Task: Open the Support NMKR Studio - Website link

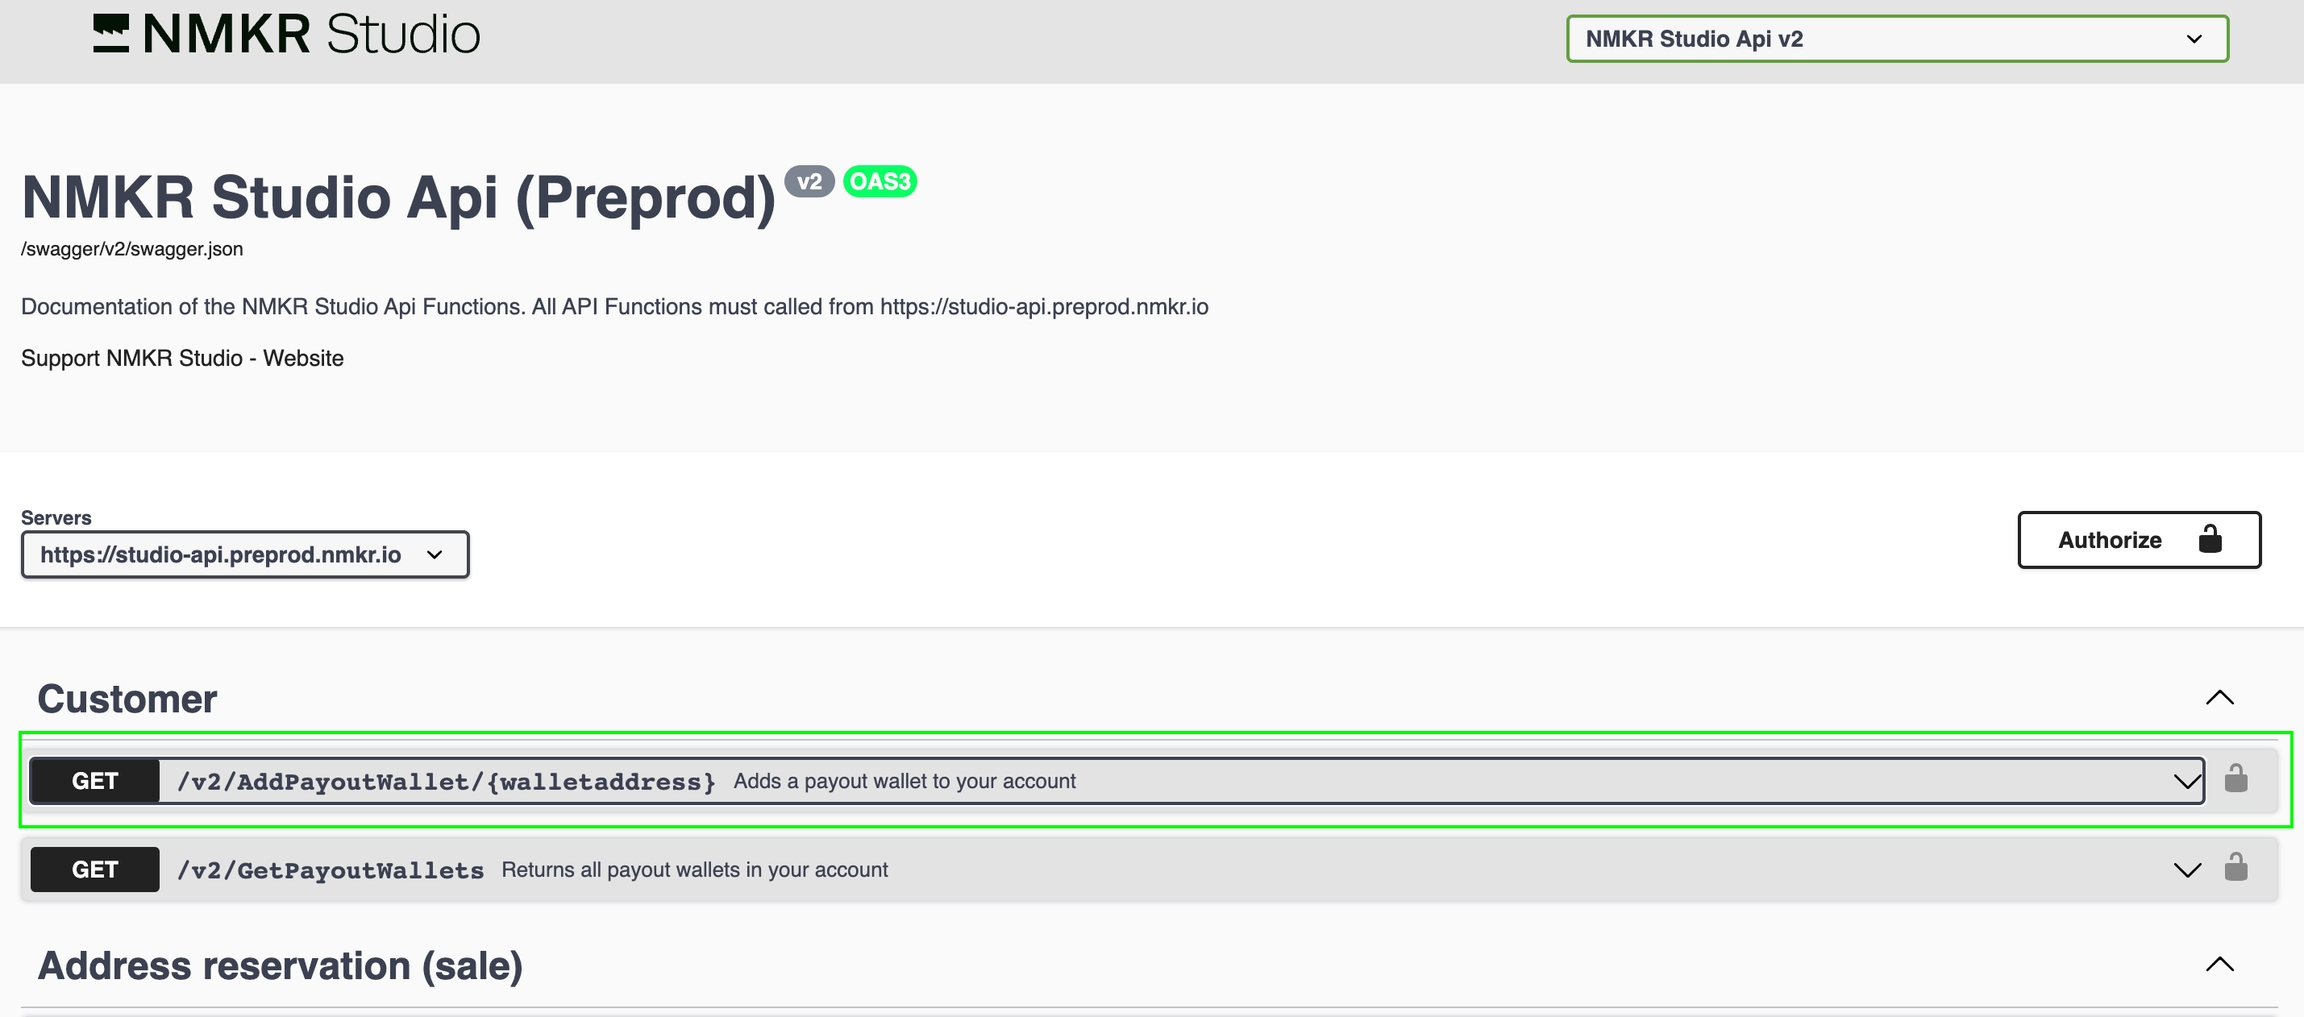Action: pos(182,358)
